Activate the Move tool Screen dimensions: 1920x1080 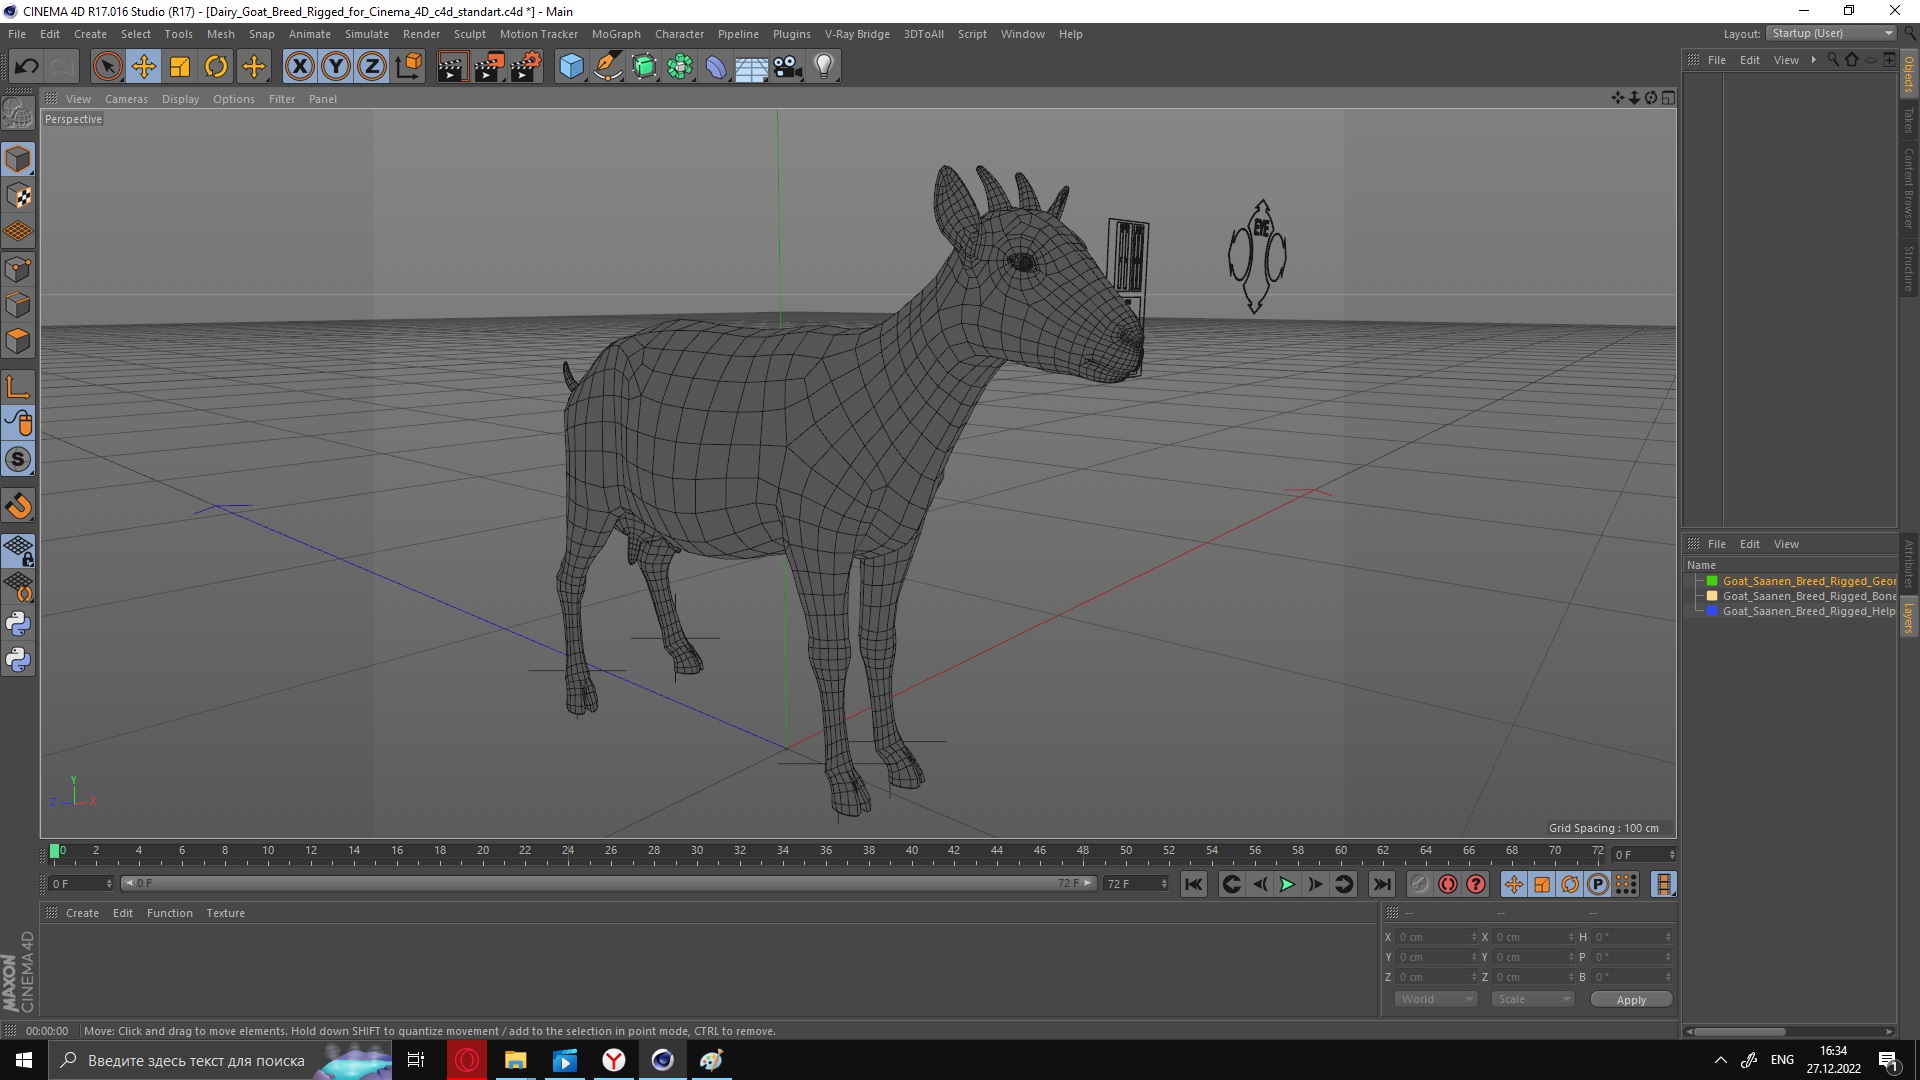[x=144, y=67]
